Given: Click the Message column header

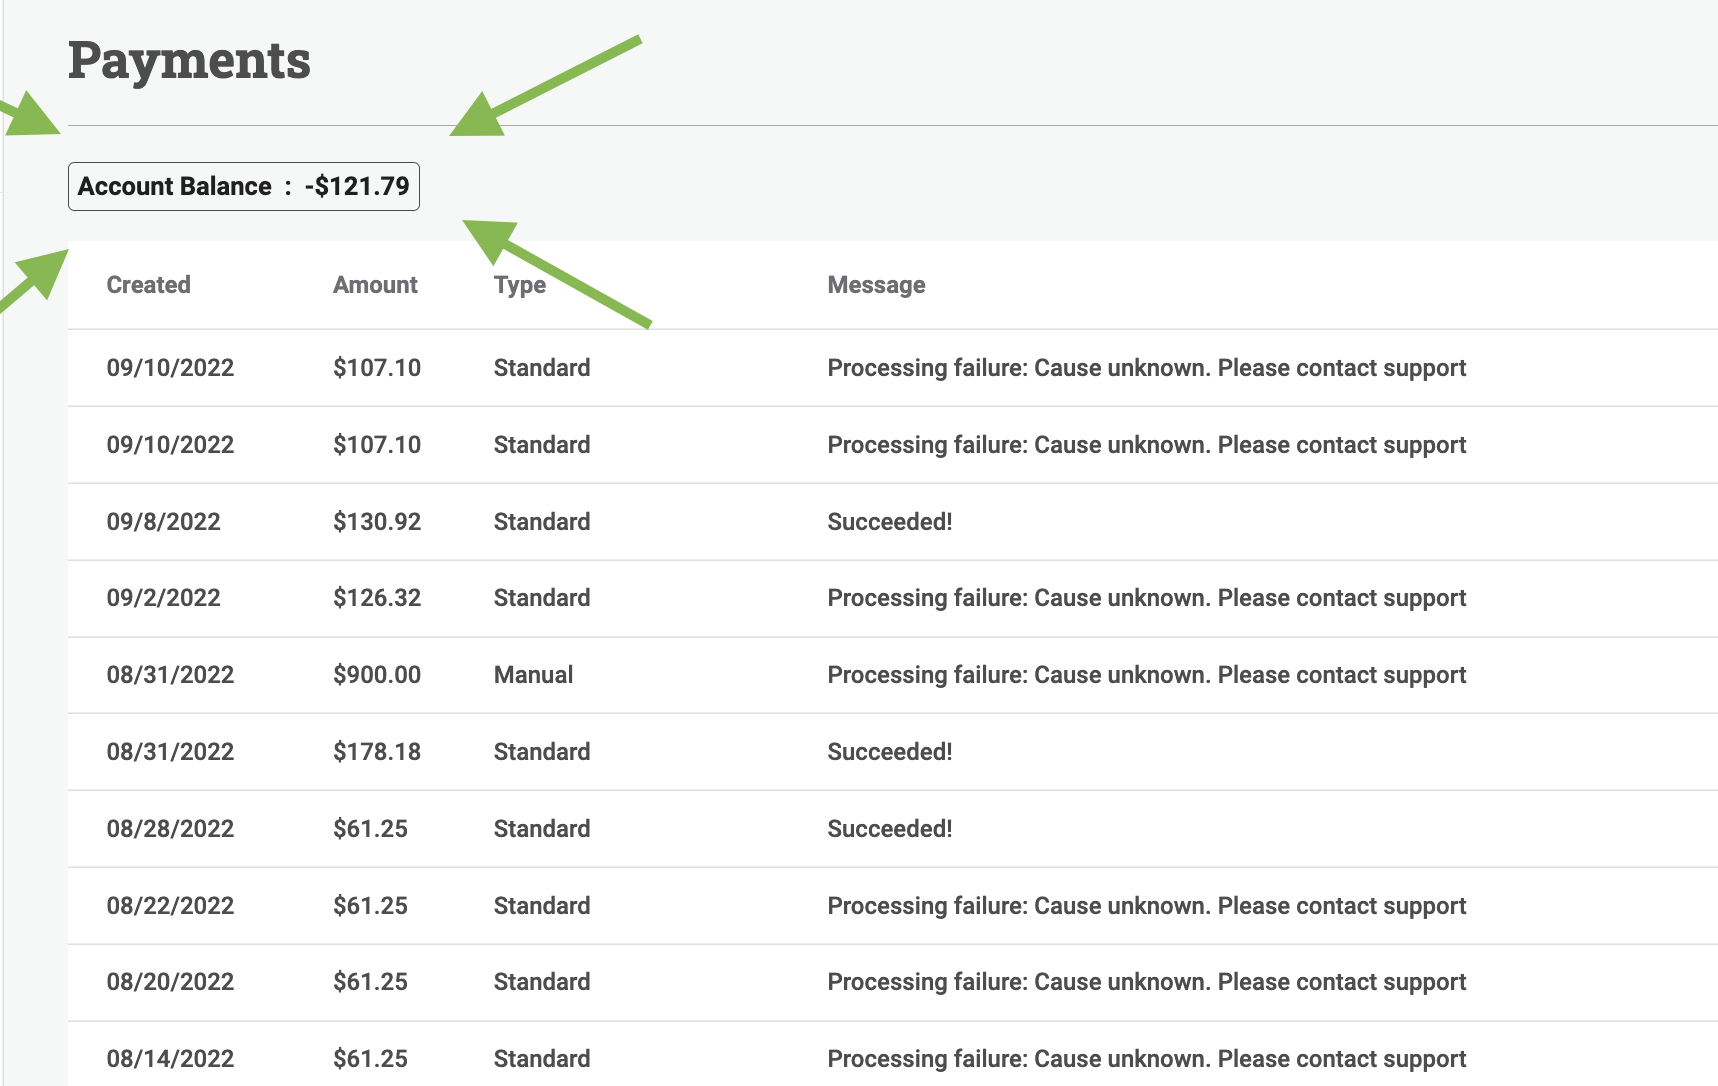Looking at the screenshot, I should (876, 285).
